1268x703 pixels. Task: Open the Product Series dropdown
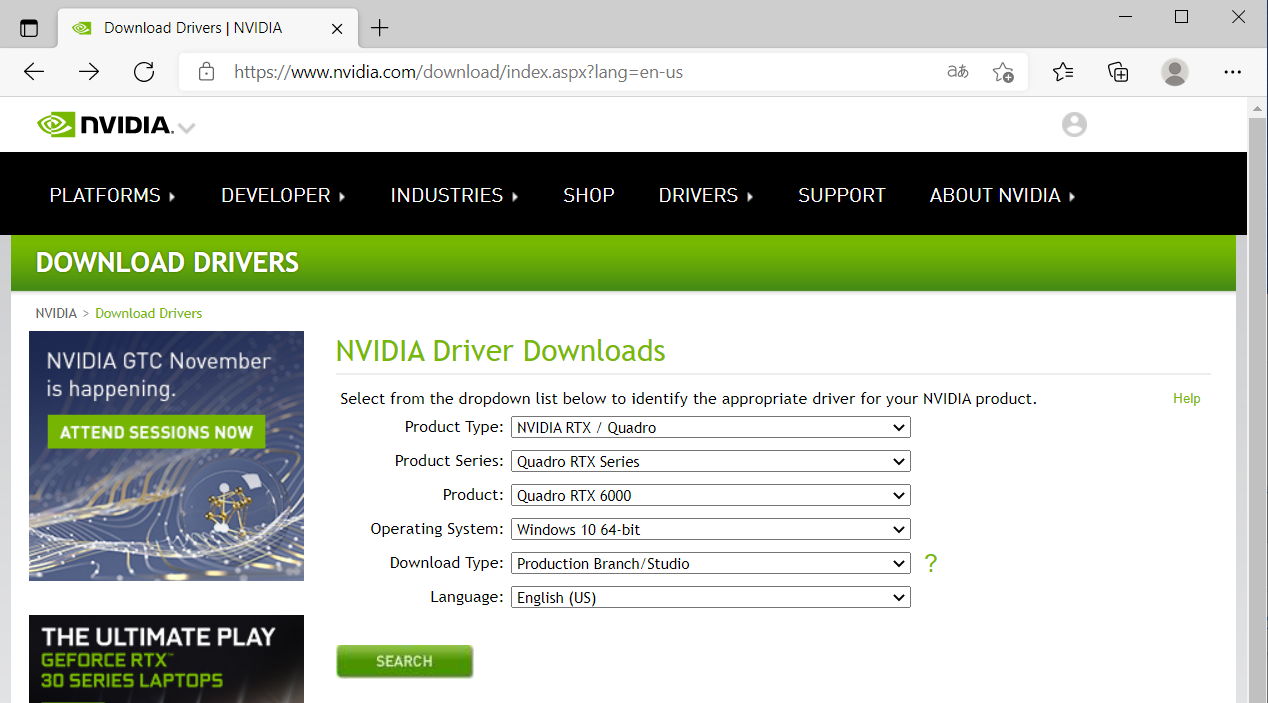pyautogui.click(x=711, y=461)
